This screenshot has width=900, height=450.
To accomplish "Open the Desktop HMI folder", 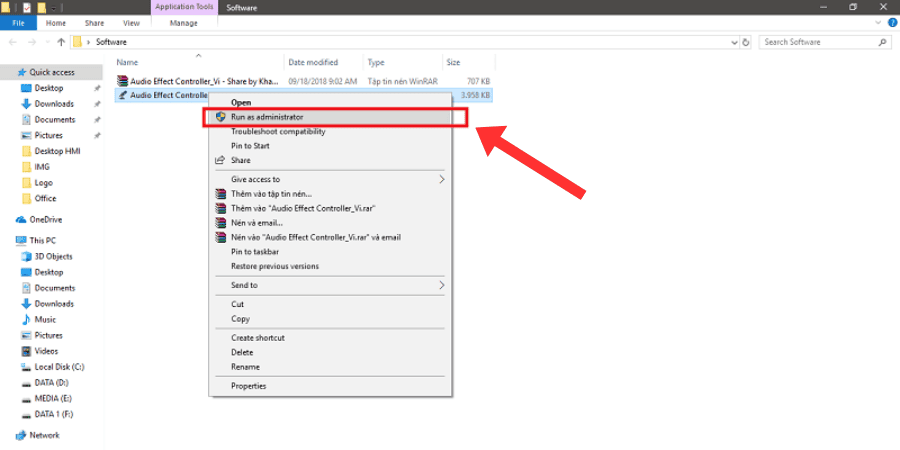I will click(x=57, y=152).
